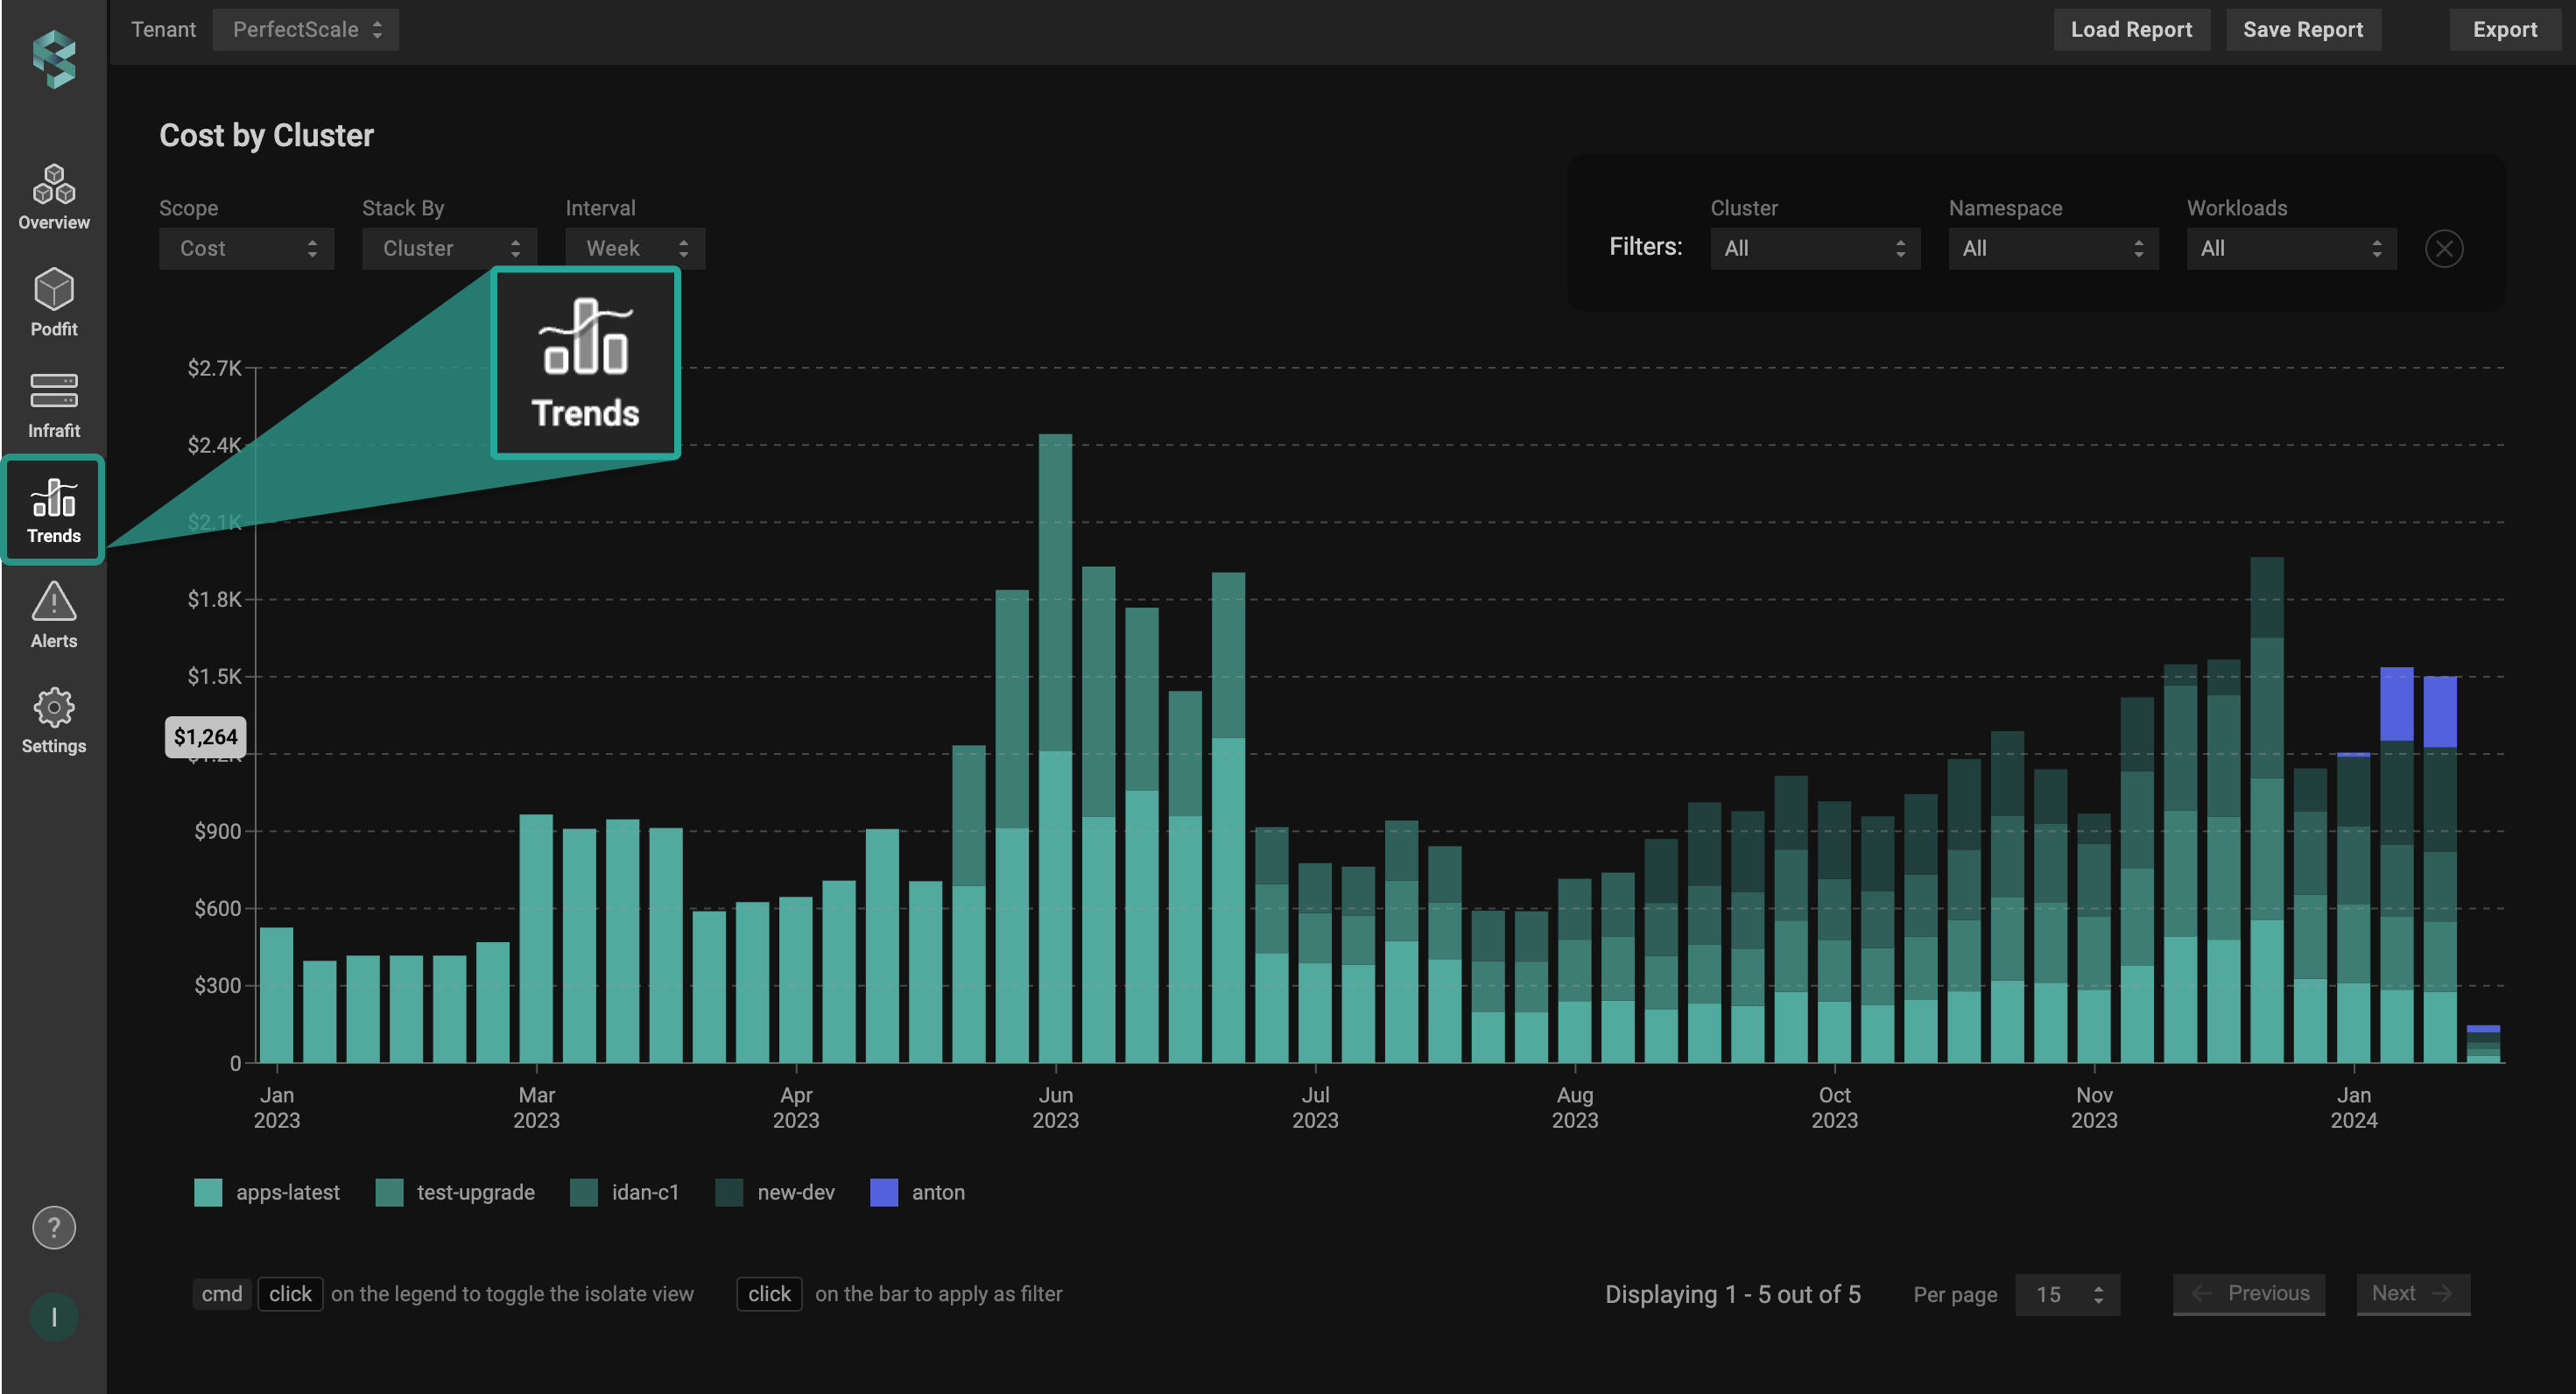Viewport: 2576px width, 1394px height.
Task: Toggle apps-latest legend item
Action: (287, 1192)
